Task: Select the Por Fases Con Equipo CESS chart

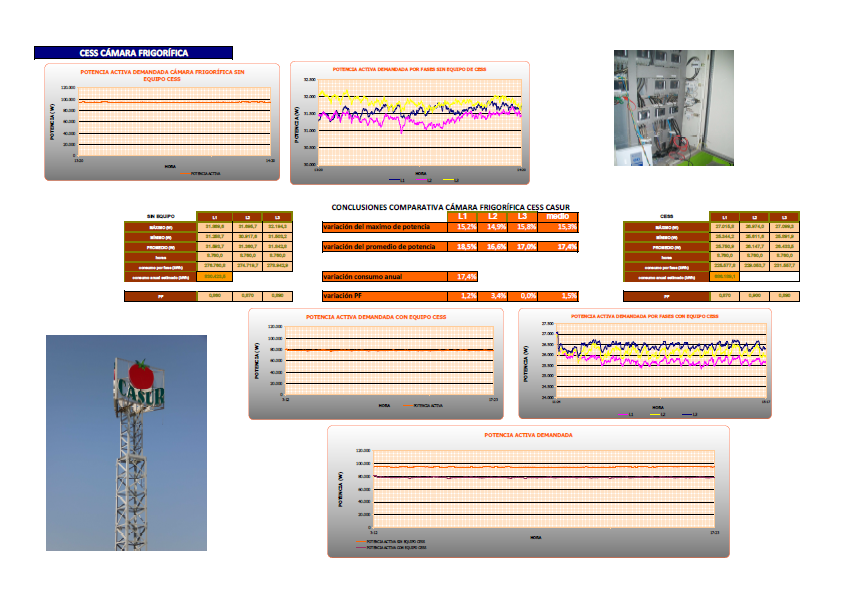Action: (644, 363)
